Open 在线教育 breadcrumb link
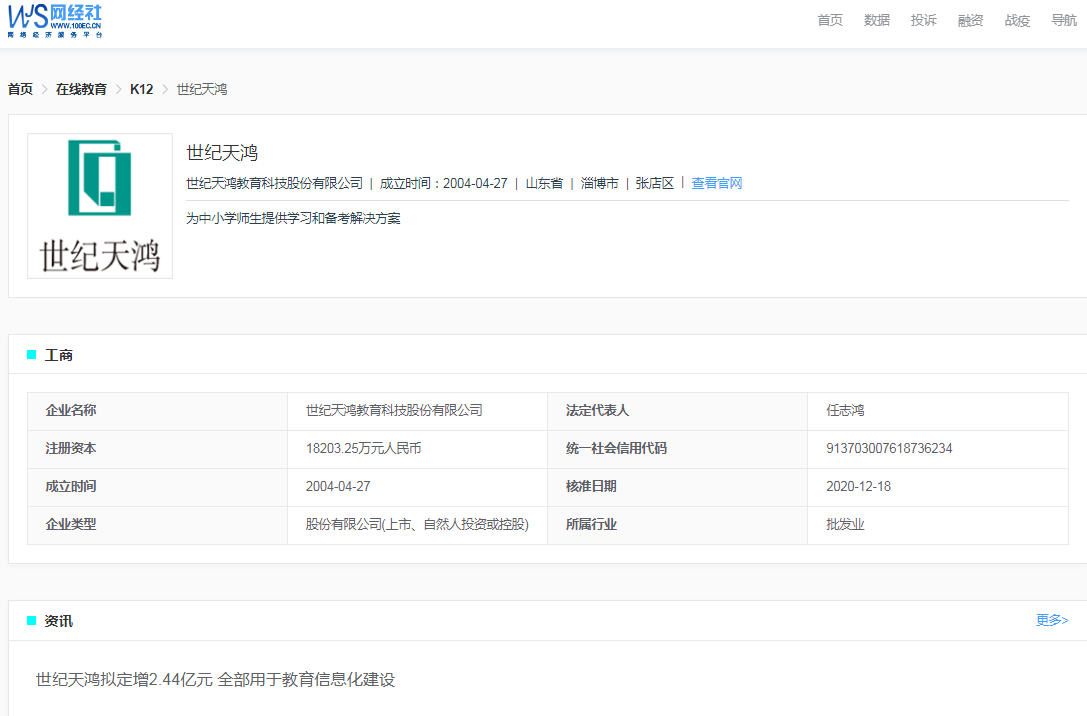Viewport: 1087px width, 716px height. 81,89
